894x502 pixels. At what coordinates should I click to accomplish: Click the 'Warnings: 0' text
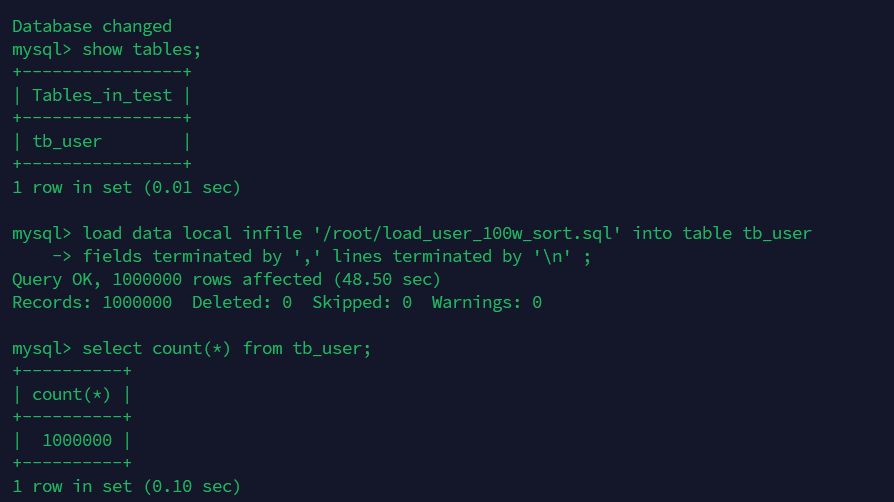point(486,302)
